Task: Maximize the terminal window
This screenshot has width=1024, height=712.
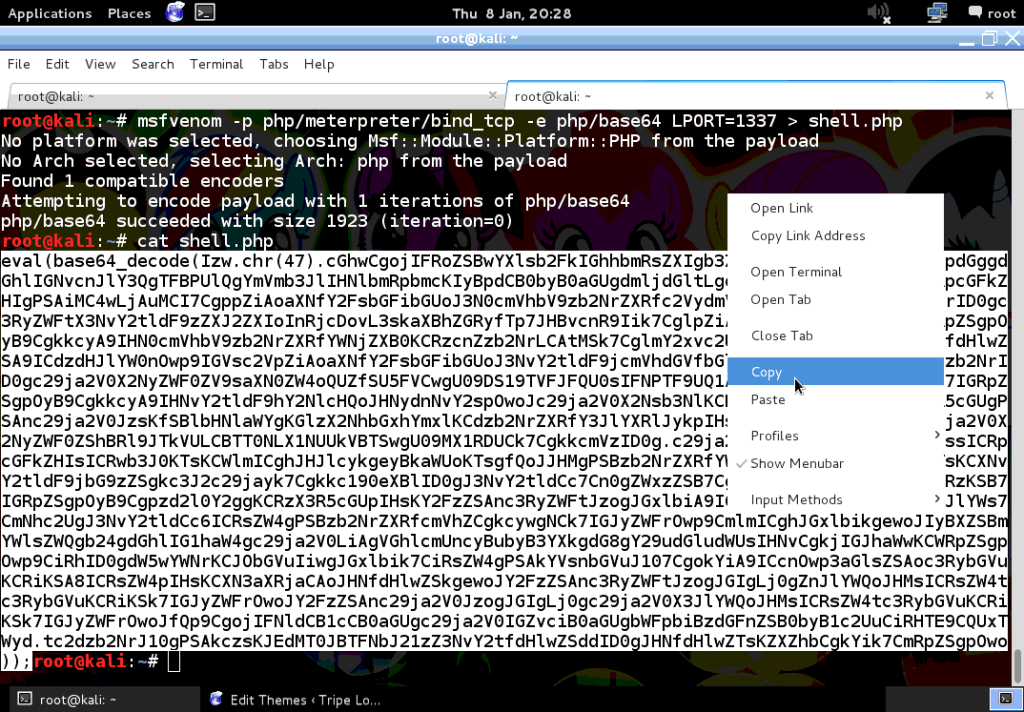Action: tap(989, 39)
